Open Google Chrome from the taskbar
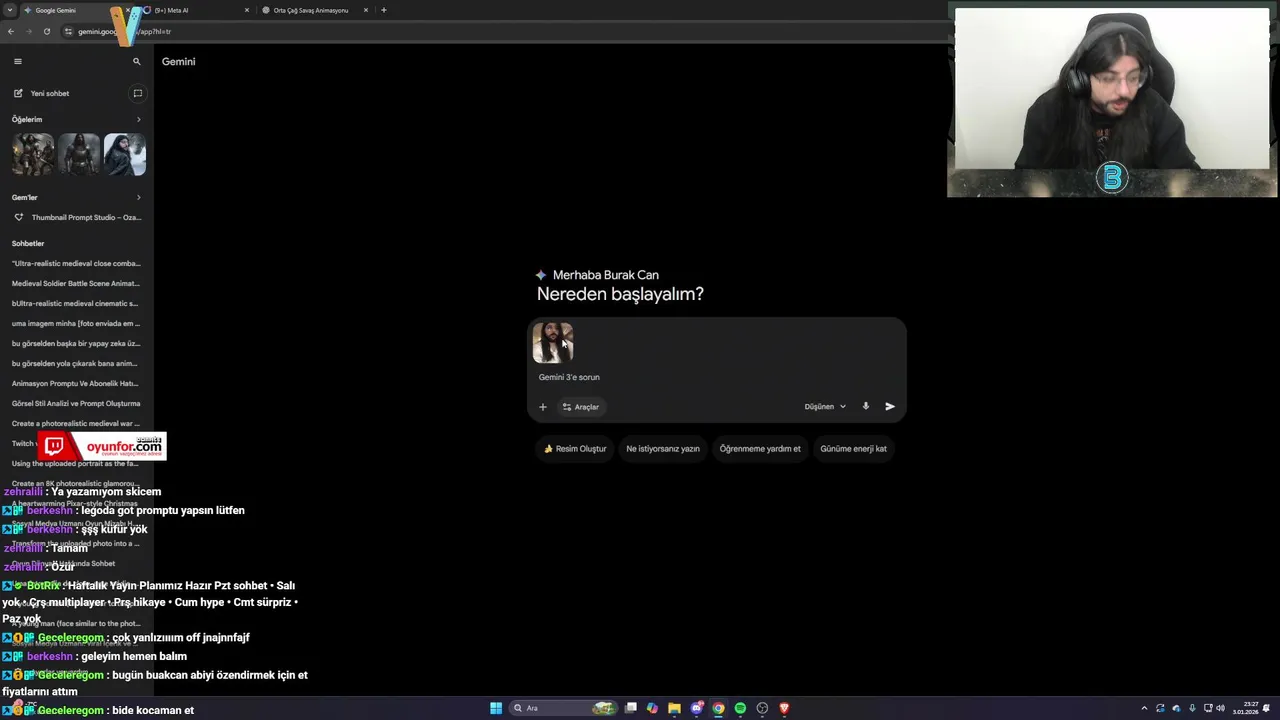The height and width of the screenshot is (720, 1280). (718, 708)
